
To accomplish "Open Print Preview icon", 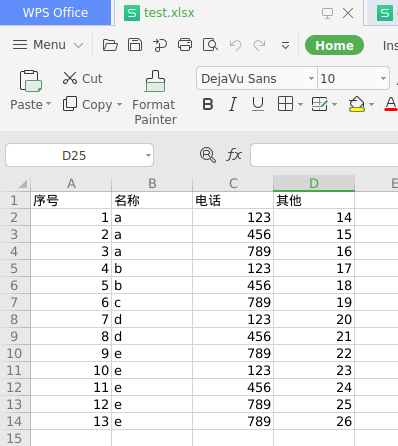I will click(210, 45).
